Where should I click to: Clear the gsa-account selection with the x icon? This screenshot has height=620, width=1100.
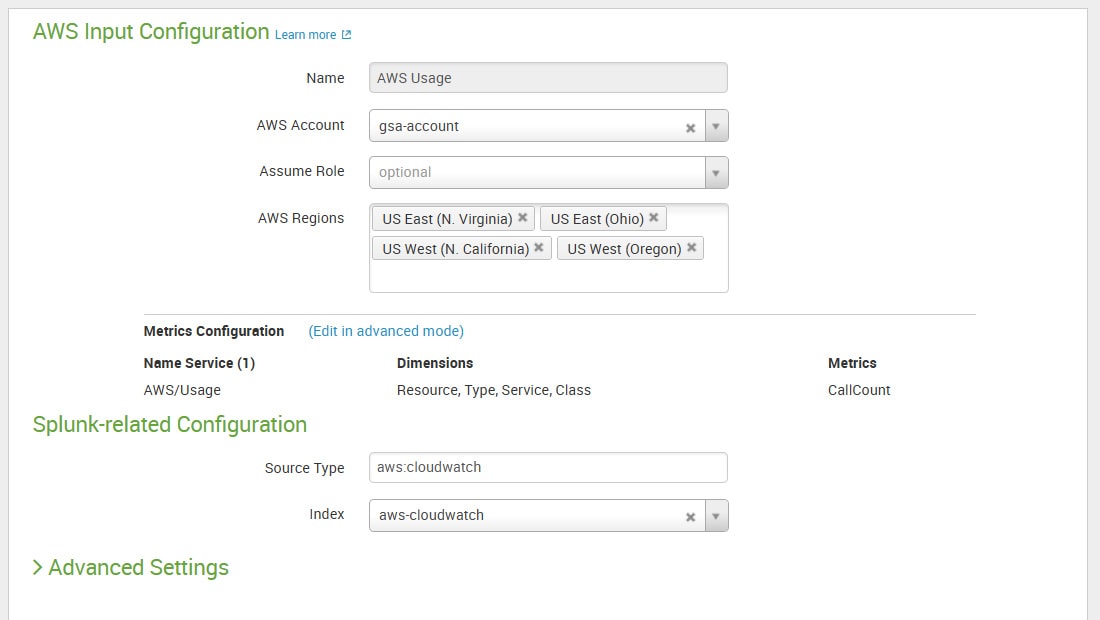coord(690,128)
